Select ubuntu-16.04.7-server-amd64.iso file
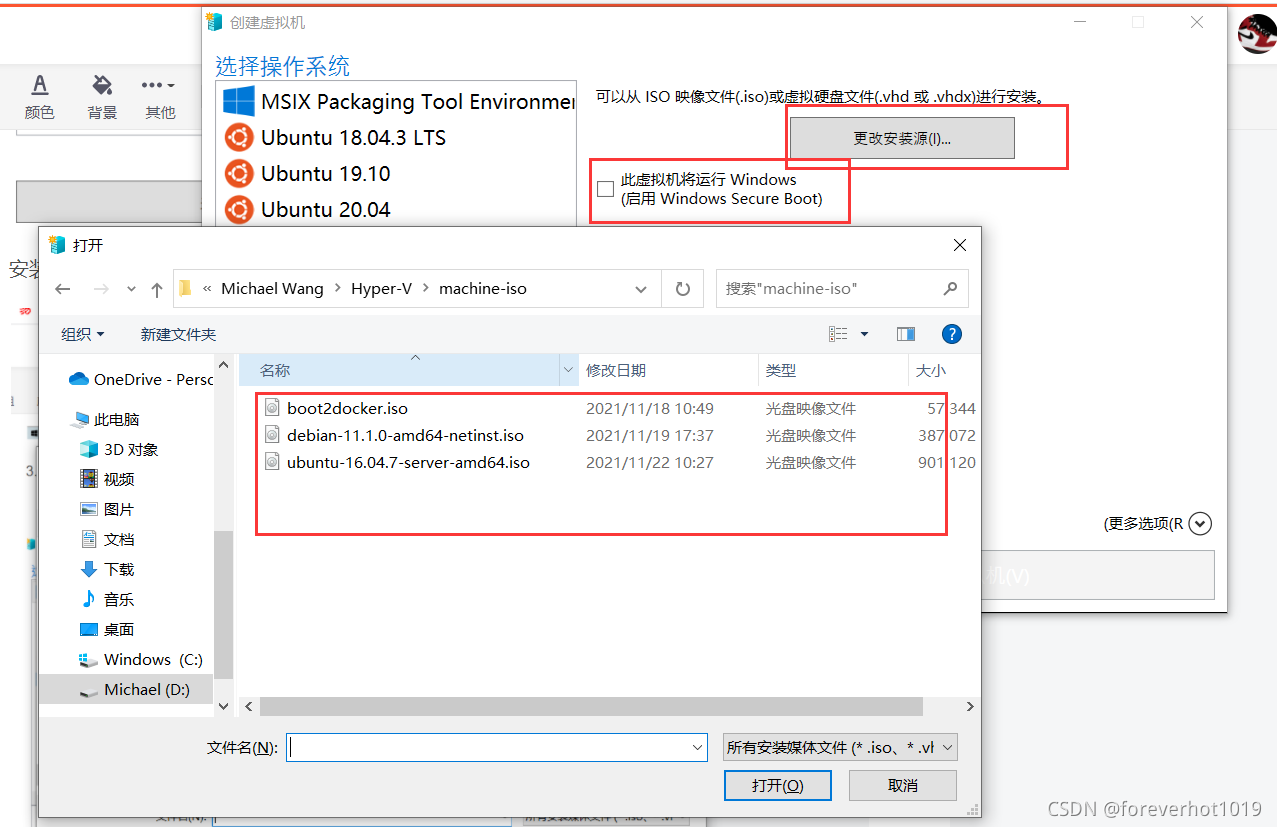Viewport: 1277px width, 827px height. [x=408, y=462]
